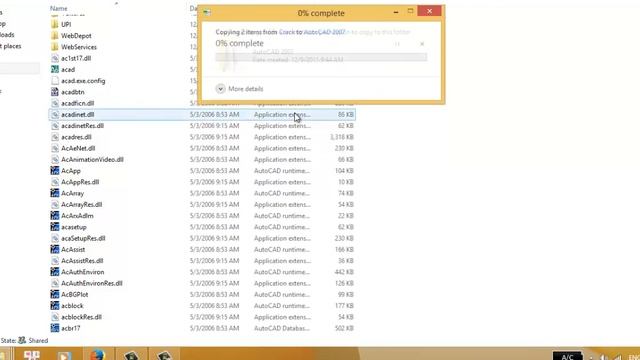640x360 pixels.
Task: Click the copy dialog title bar icon
Action: pos(207,13)
